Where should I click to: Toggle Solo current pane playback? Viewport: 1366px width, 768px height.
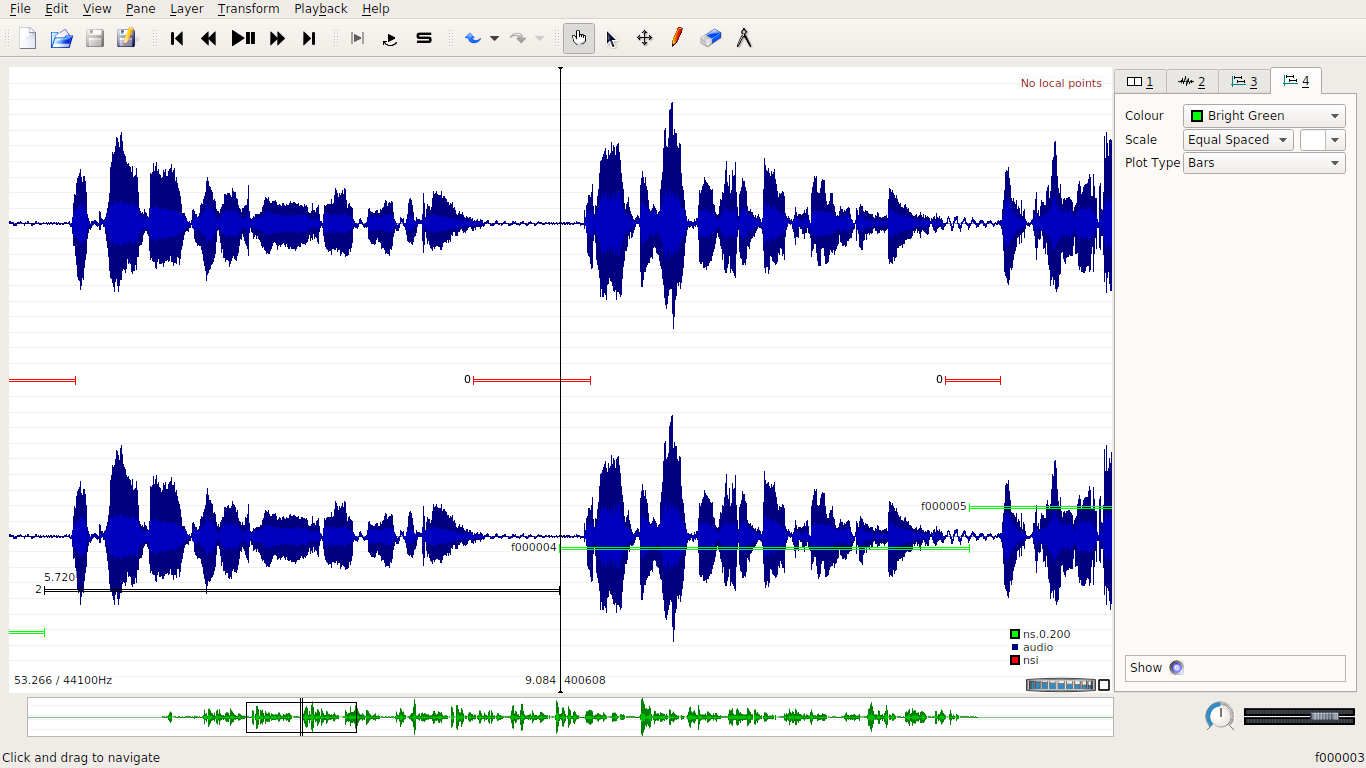click(x=424, y=38)
